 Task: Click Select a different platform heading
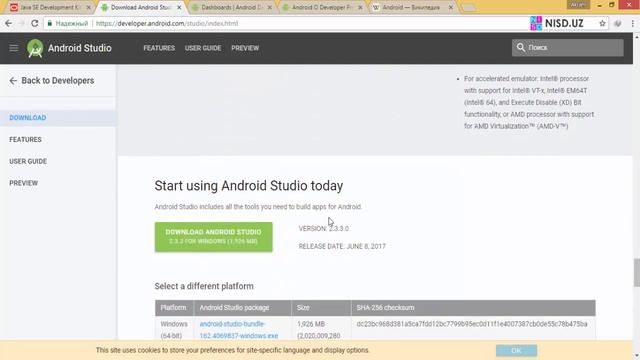[204, 286]
